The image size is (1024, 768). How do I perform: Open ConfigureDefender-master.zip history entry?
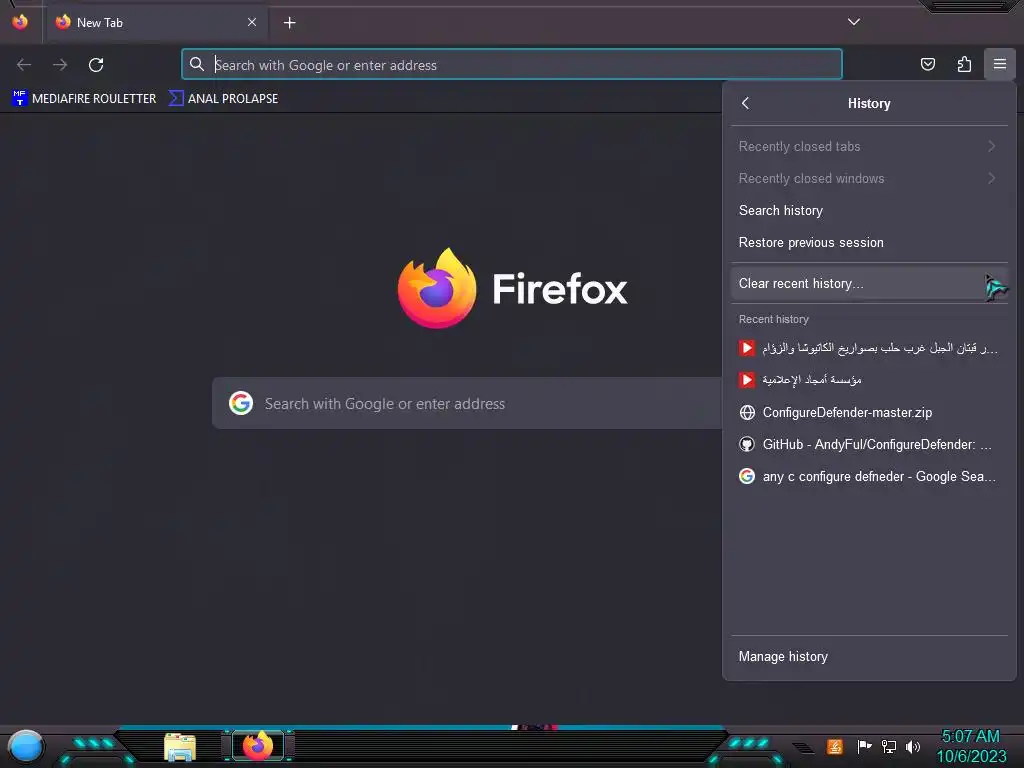(x=869, y=412)
